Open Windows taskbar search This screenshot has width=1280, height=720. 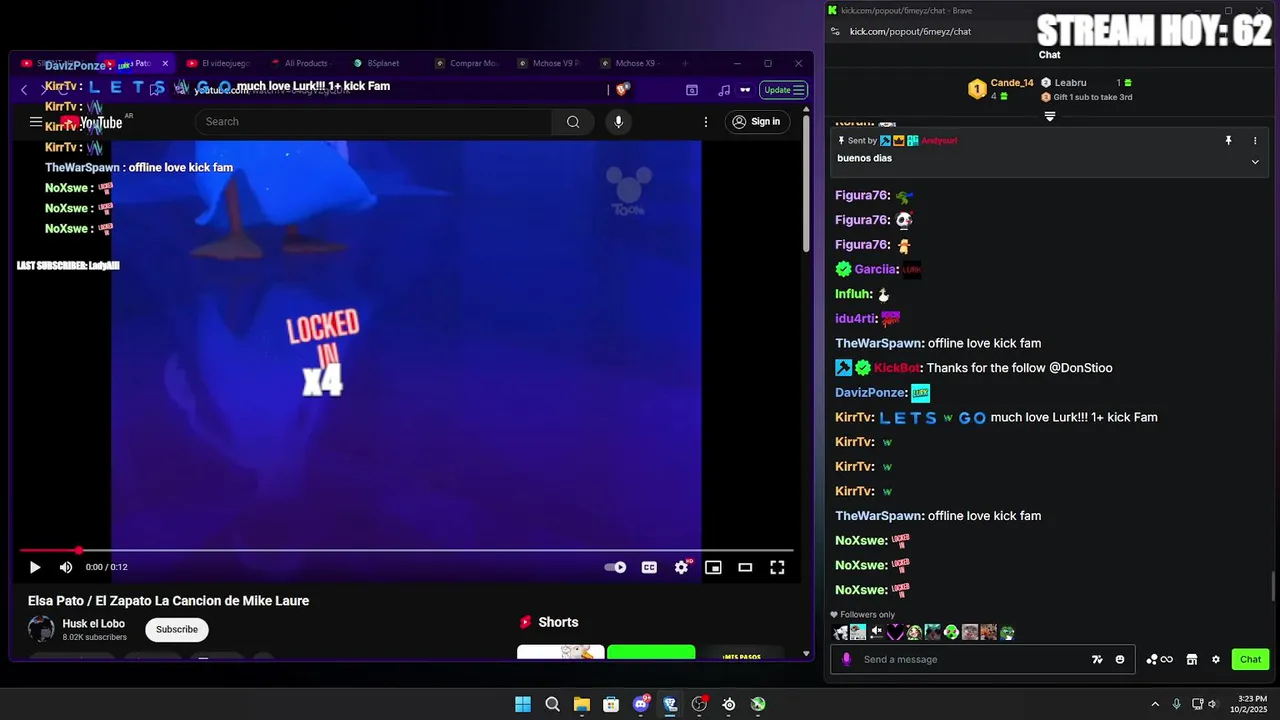point(552,704)
